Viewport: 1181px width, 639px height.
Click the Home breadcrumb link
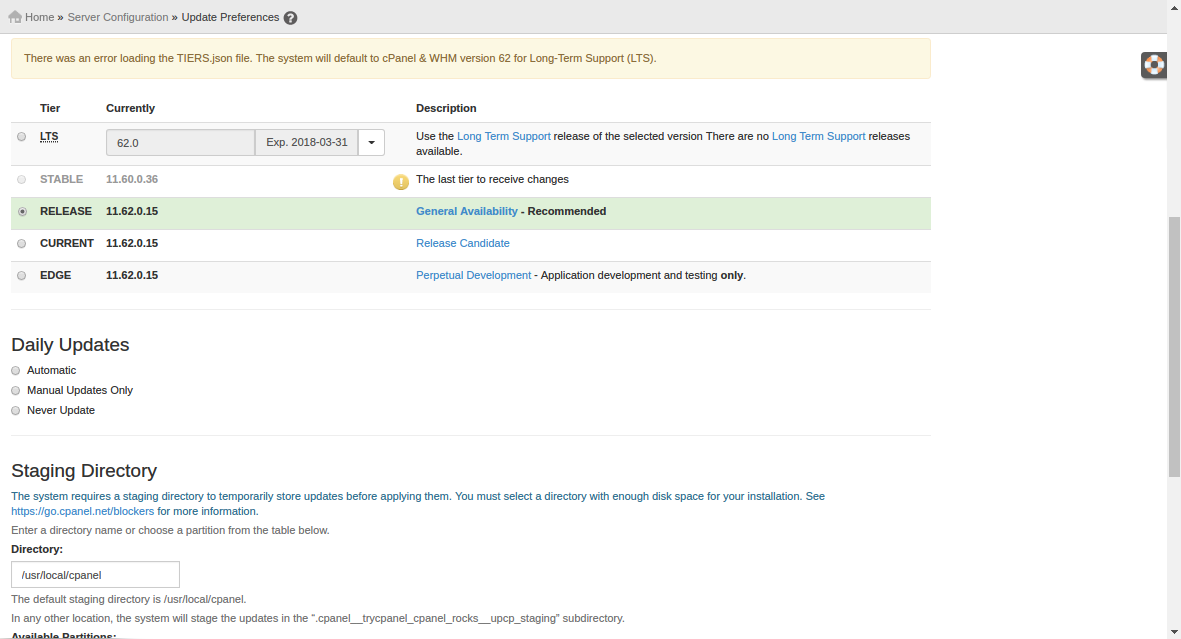(x=40, y=17)
